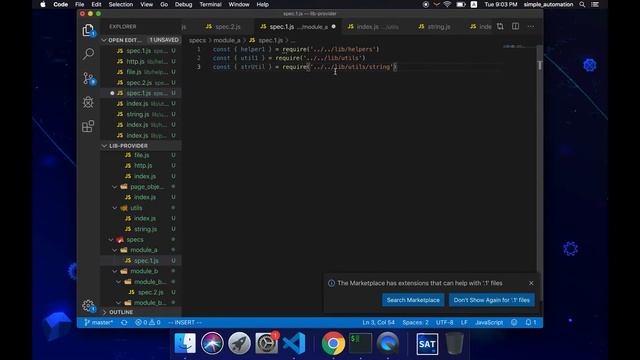Image resolution: width=640 pixels, height=360 pixels.
Task: Change indentation via Spaces: 2
Action: coord(415,322)
